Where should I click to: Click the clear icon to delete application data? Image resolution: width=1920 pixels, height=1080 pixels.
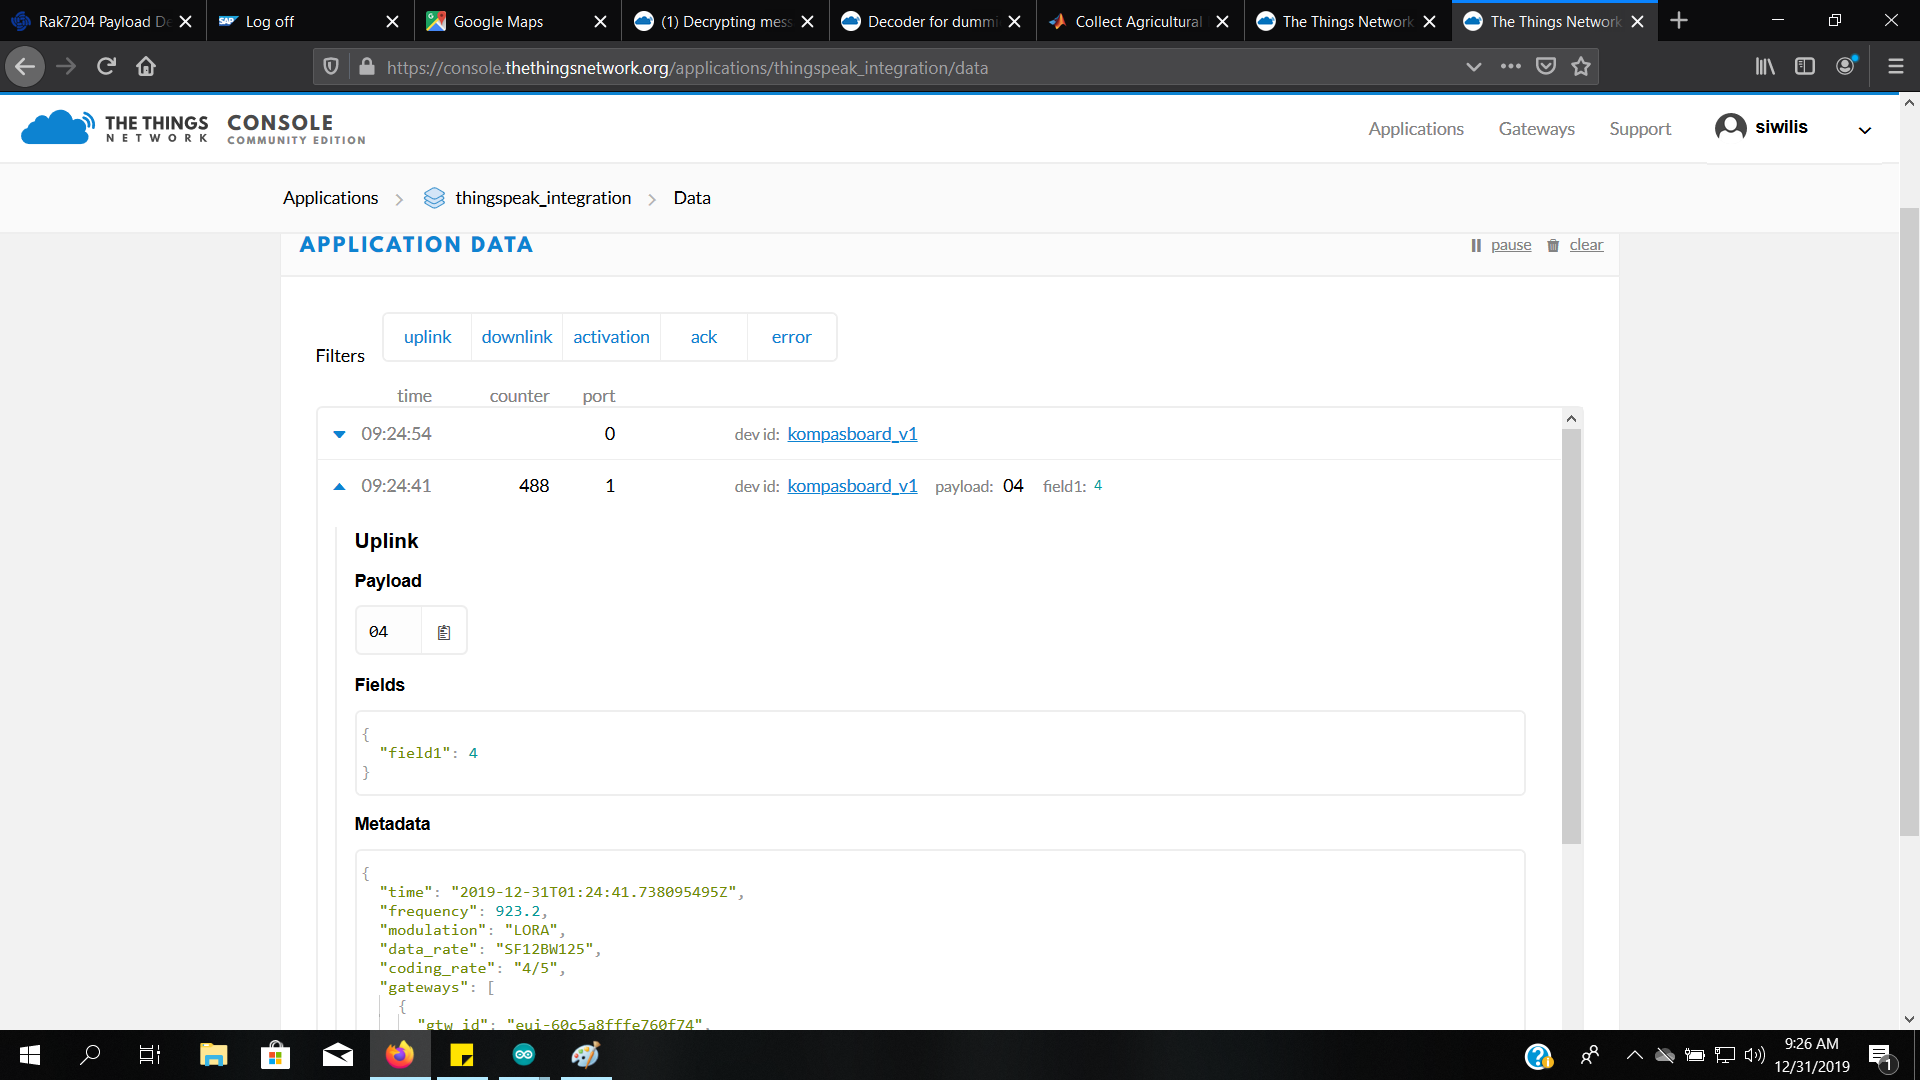click(x=1556, y=243)
